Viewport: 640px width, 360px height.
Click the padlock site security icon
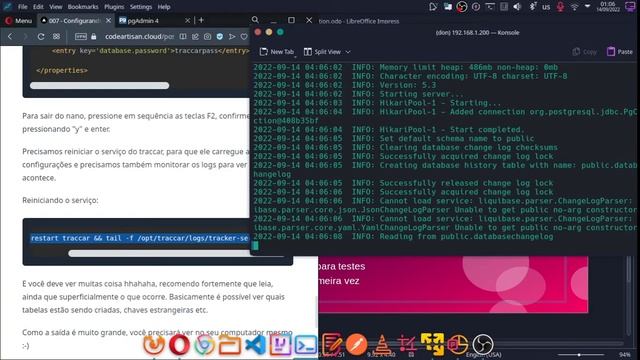[94, 36]
